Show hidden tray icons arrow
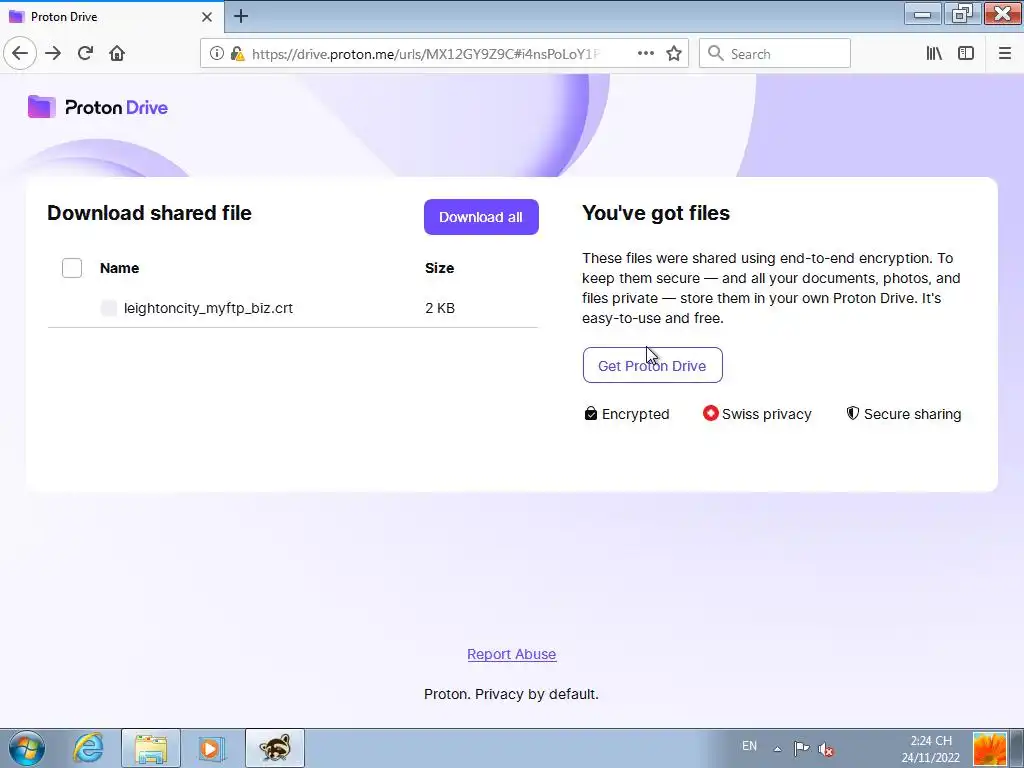The image size is (1024, 768). click(x=777, y=749)
